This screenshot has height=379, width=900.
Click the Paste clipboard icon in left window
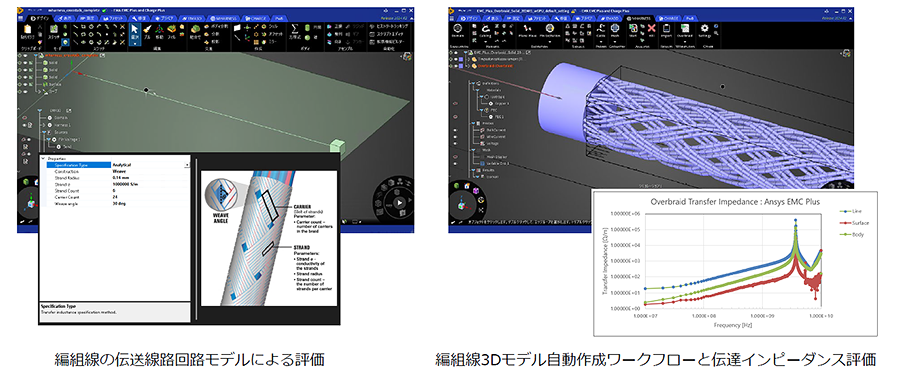(x=28, y=29)
